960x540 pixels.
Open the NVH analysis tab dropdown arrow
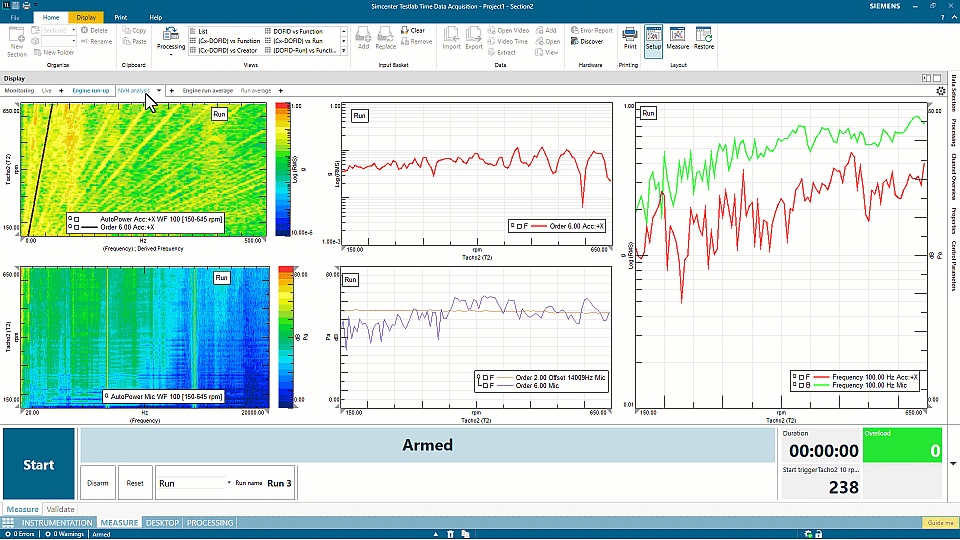[158, 91]
